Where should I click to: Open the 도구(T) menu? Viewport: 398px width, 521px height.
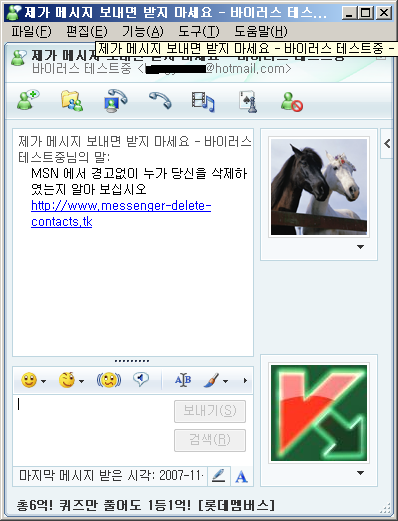(199, 31)
